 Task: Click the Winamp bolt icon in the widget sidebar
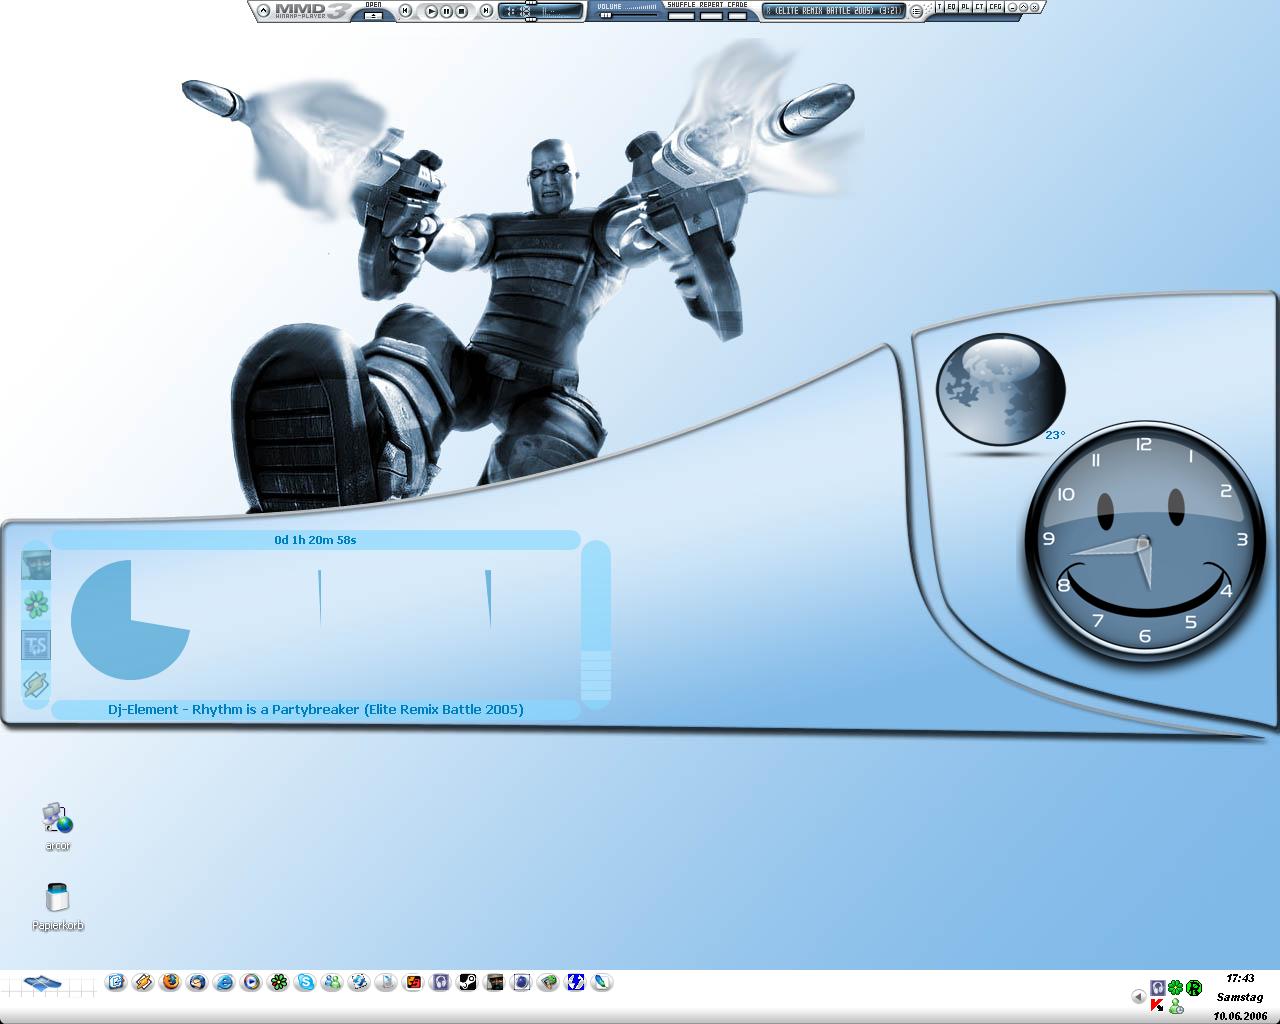(36, 685)
